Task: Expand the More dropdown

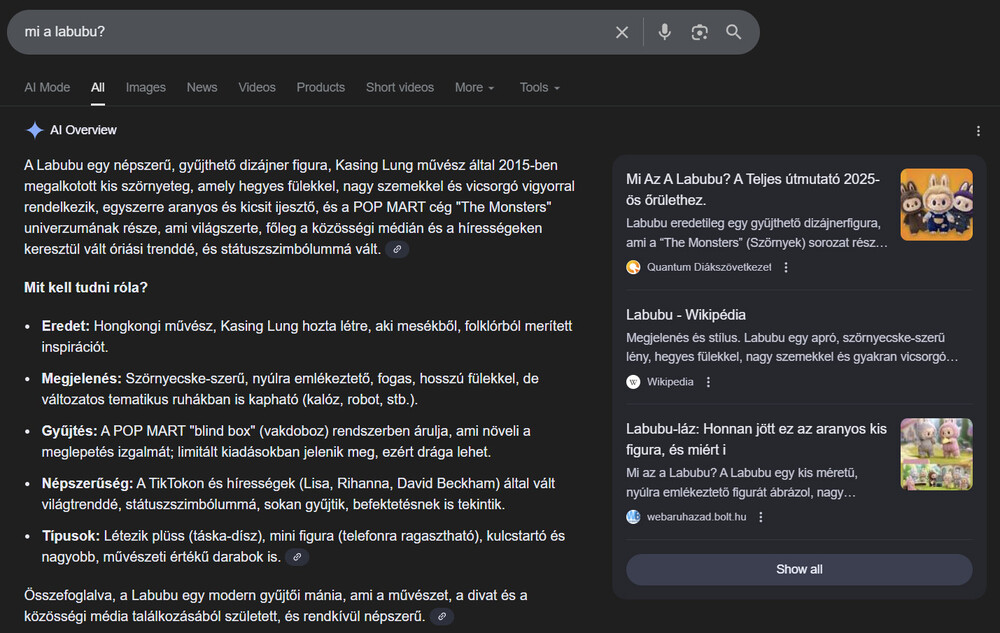Action: coord(474,87)
